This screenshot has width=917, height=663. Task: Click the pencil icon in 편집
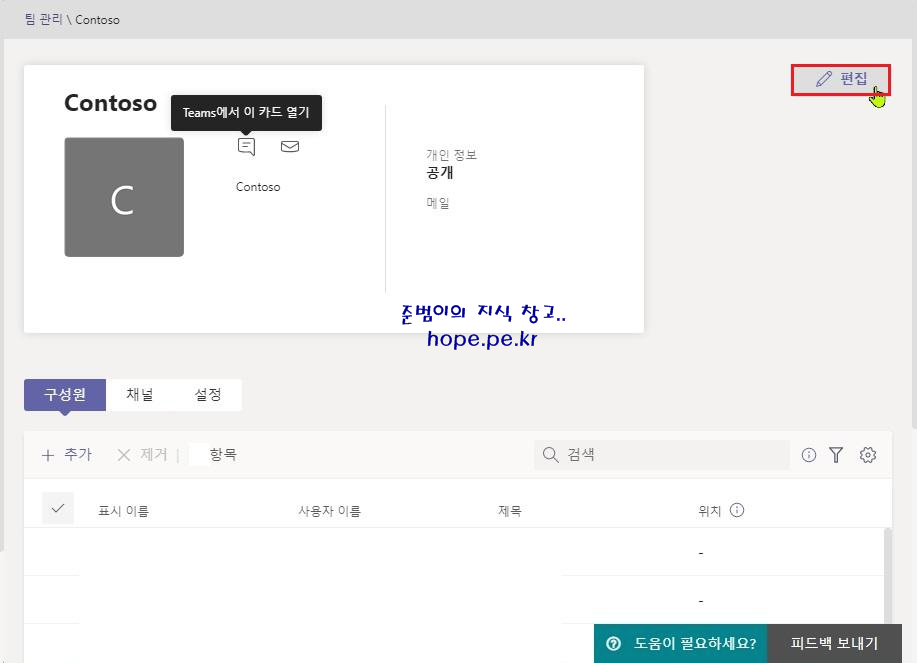click(x=823, y=79)
